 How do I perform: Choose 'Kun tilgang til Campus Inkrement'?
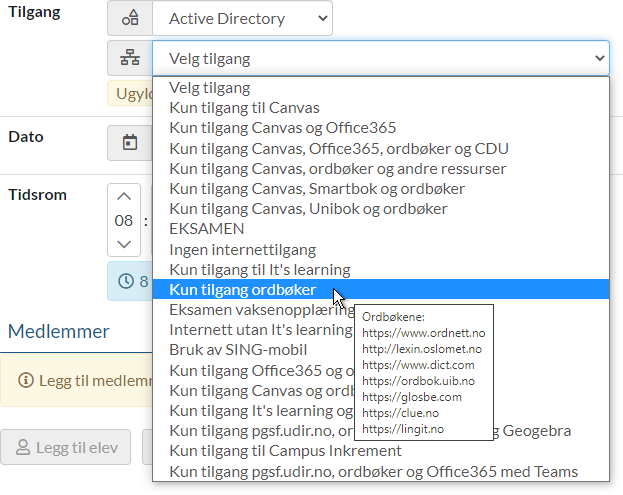click(285, 451)
